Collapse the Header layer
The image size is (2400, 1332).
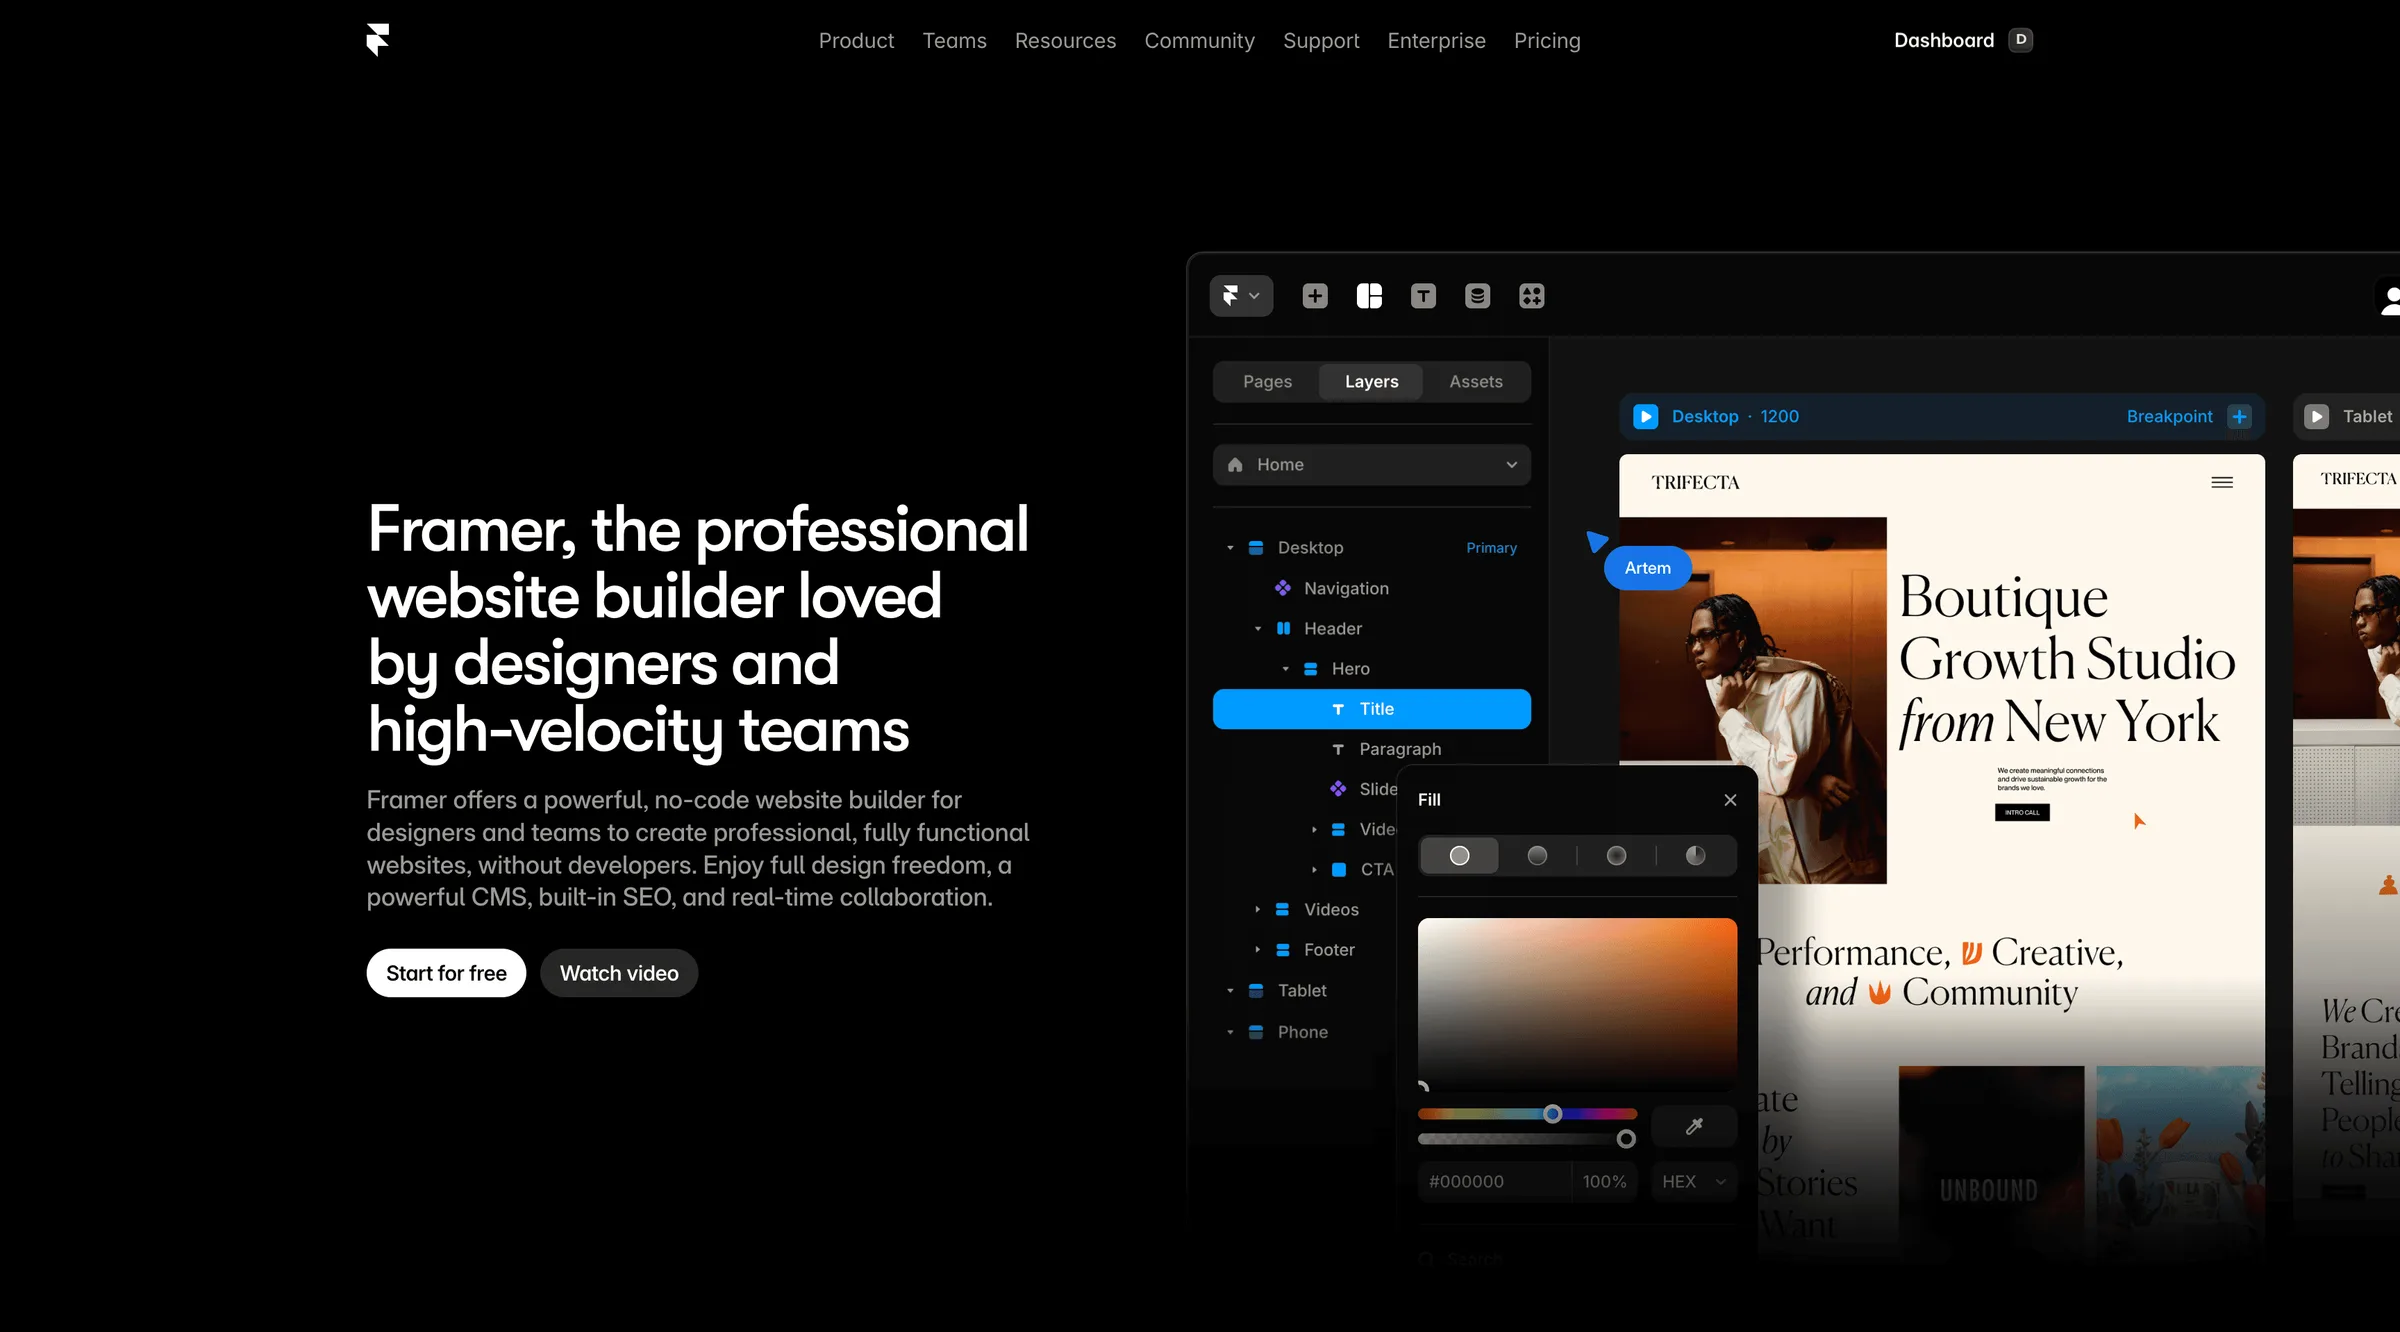pos(1258,629)
